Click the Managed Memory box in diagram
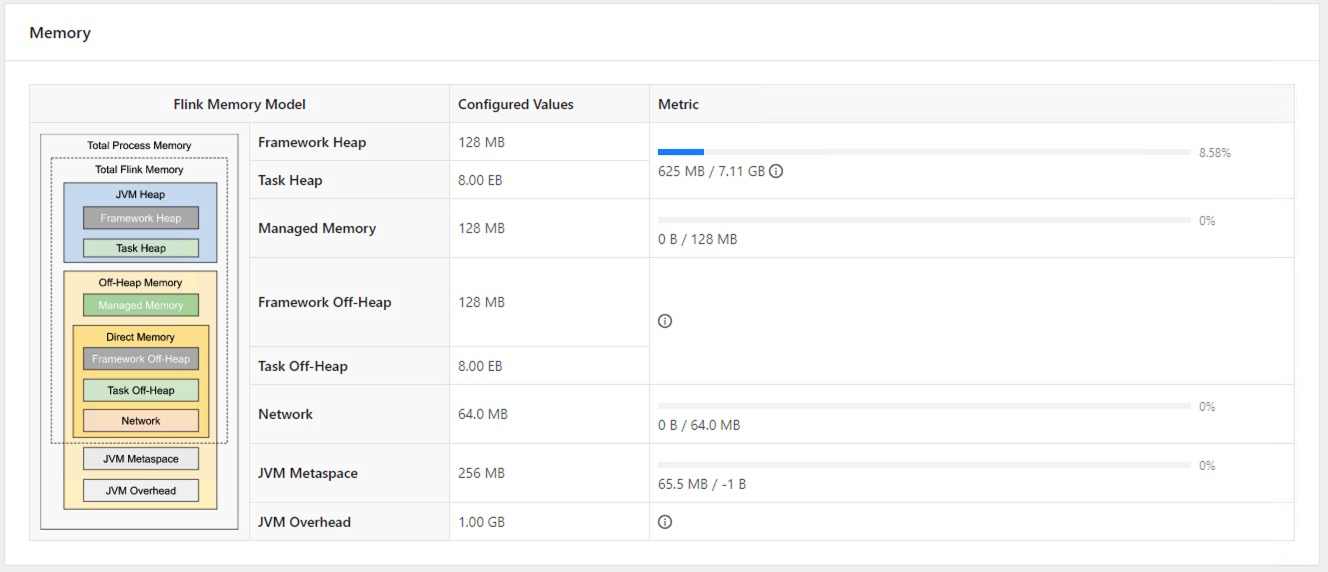The height and width of the screenshot is (572, 1328). point(141,305)
